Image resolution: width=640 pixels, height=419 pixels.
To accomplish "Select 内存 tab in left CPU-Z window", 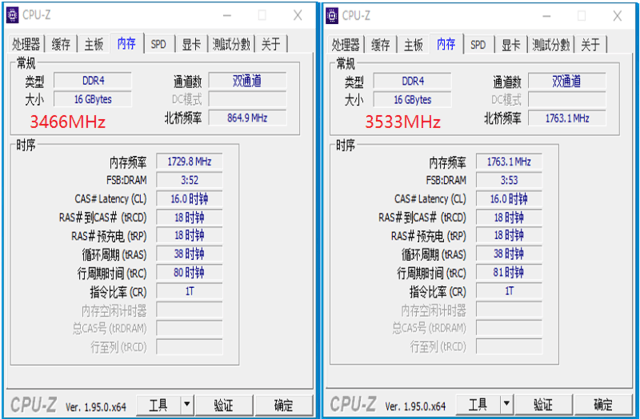I will pyautogui.click(x=127, y=43).
